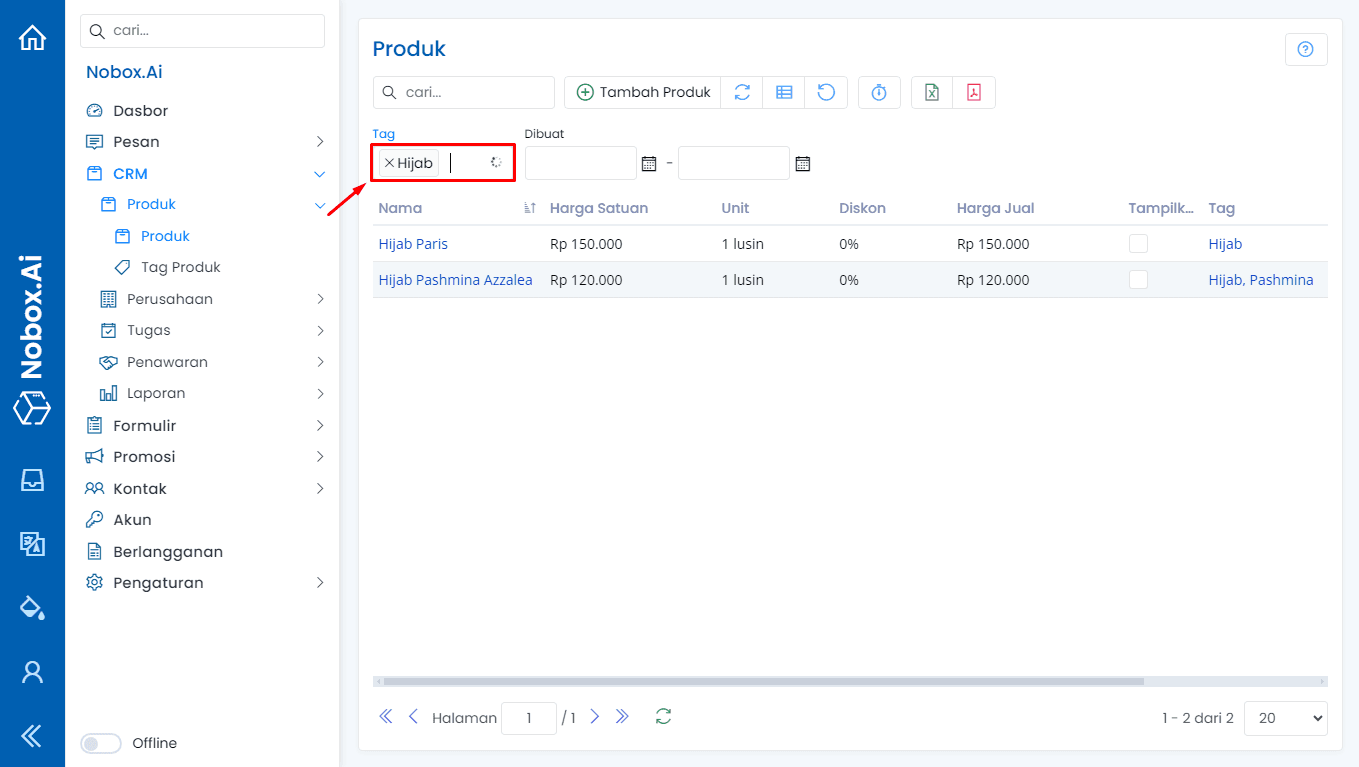Screen dimensions: 1359x767
Task: Toggle the Offline switch
Action: click(x=101, y=743)
